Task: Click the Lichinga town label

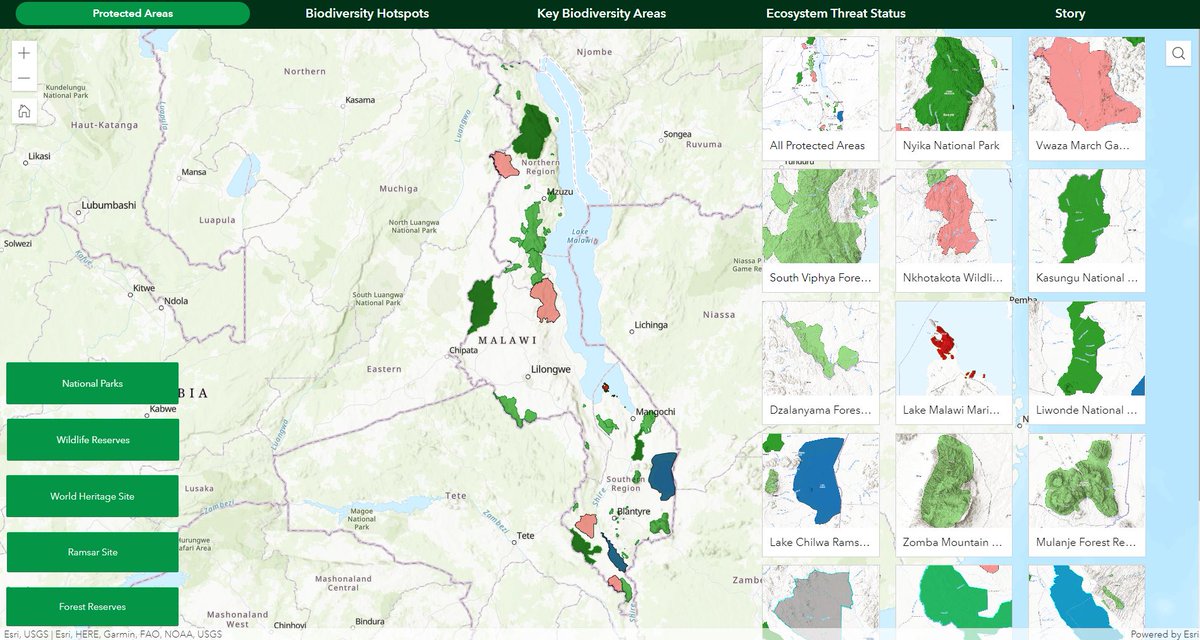Action: click(650, 325)
